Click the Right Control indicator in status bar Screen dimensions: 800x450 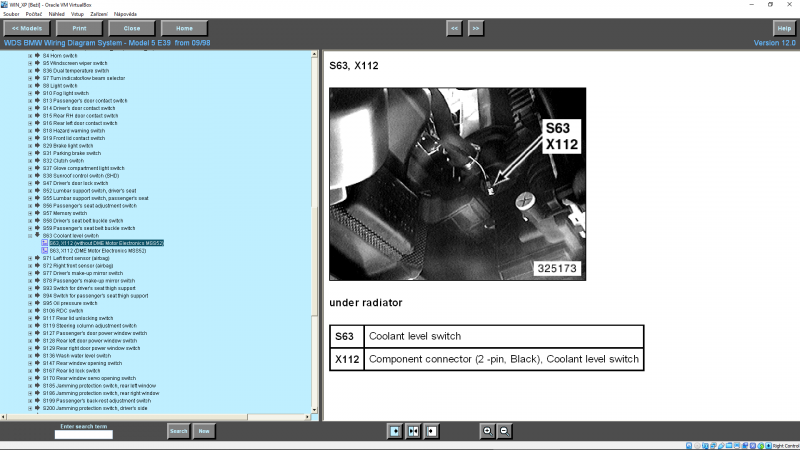[x=785, y=446]
